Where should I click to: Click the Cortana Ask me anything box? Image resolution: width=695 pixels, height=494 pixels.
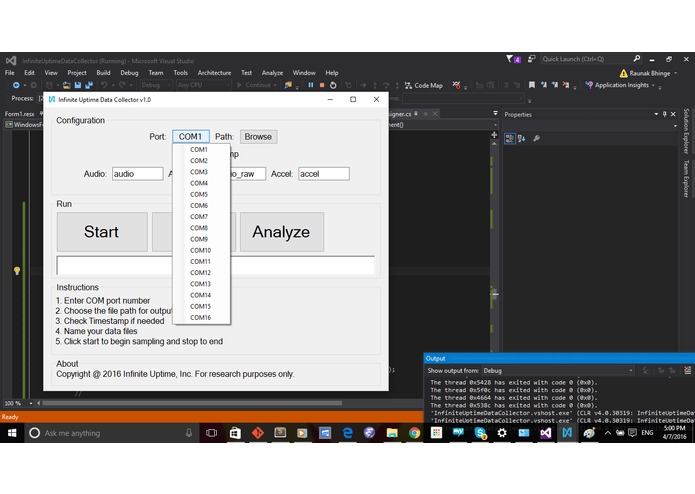click(106, 433)
